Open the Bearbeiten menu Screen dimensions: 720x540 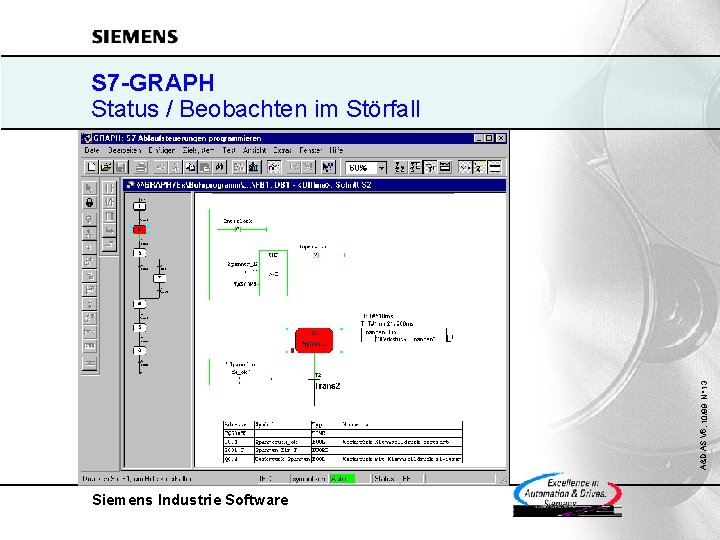(124, 150)
